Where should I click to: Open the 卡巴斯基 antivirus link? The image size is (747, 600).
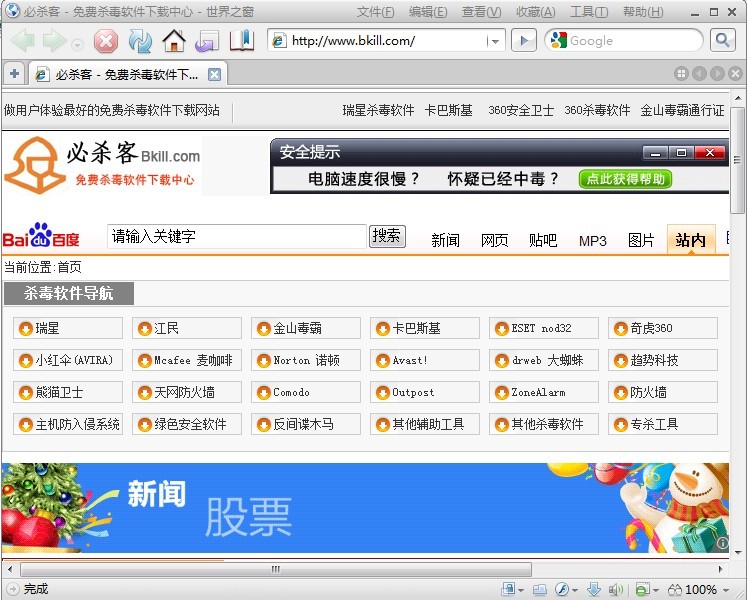click(416, 329)
